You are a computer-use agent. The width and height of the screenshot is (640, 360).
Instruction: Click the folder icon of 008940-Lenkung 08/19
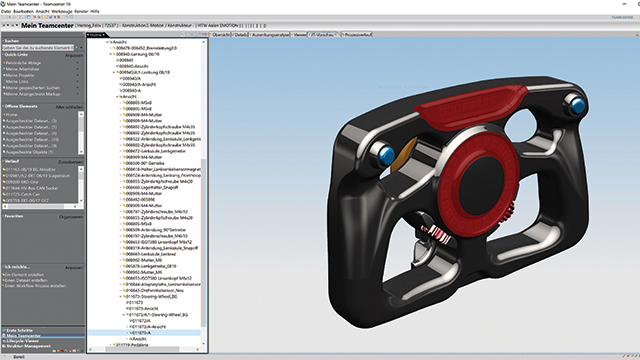coord(115,54)
